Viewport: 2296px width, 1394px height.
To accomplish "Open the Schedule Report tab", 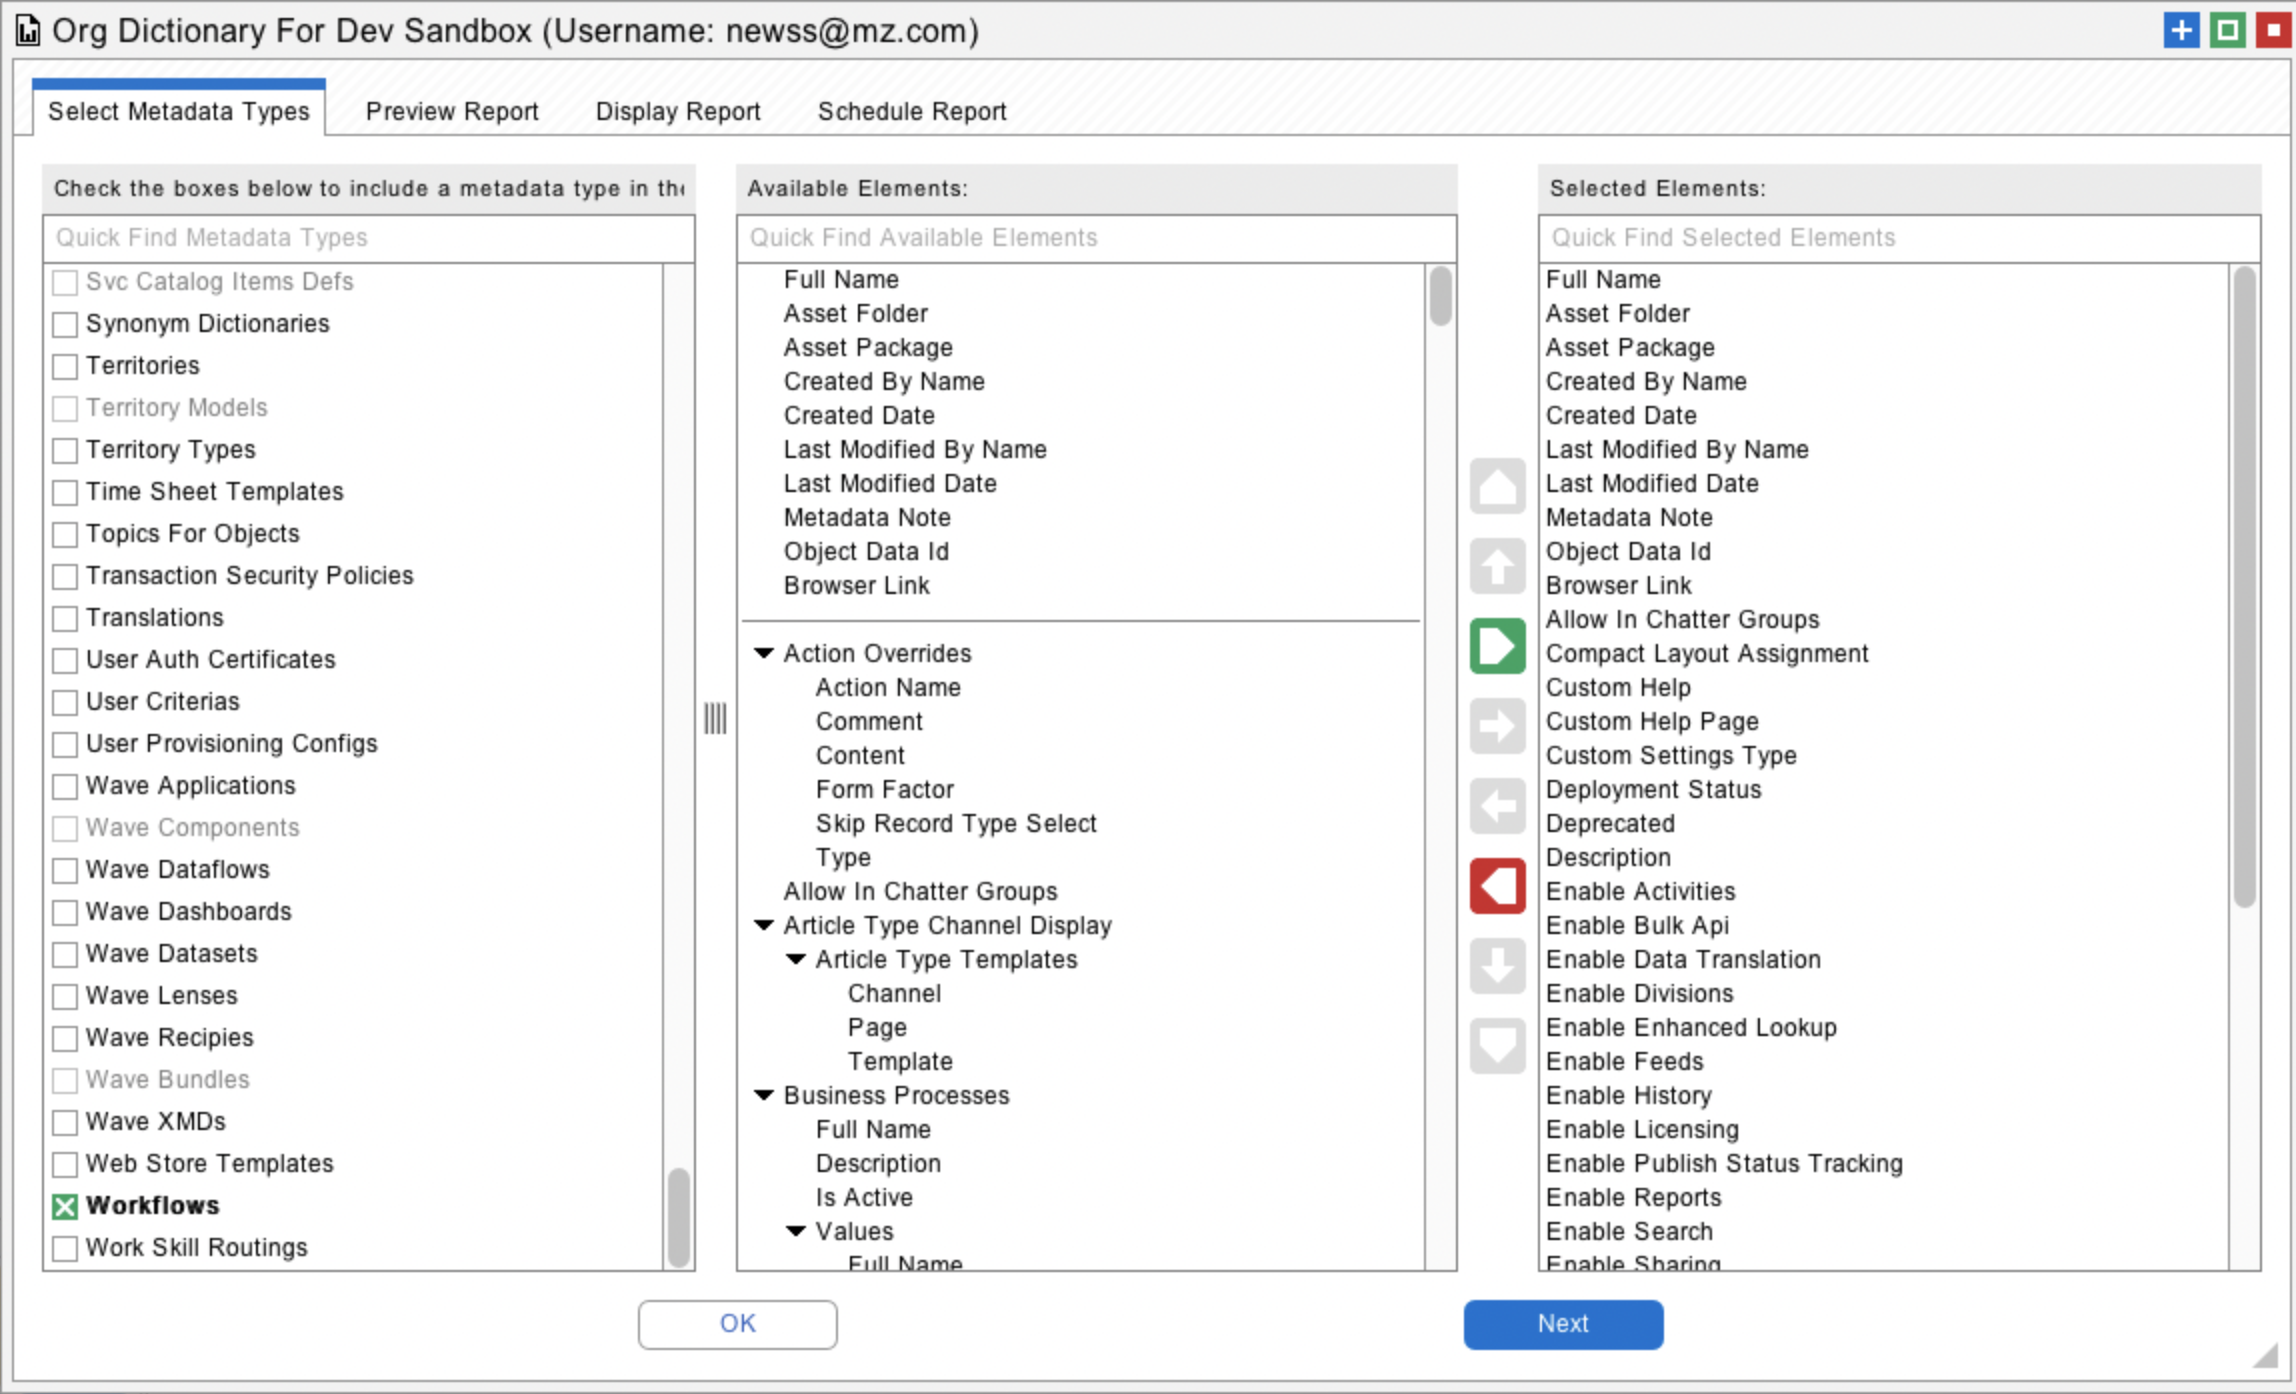I will [911, 111].
